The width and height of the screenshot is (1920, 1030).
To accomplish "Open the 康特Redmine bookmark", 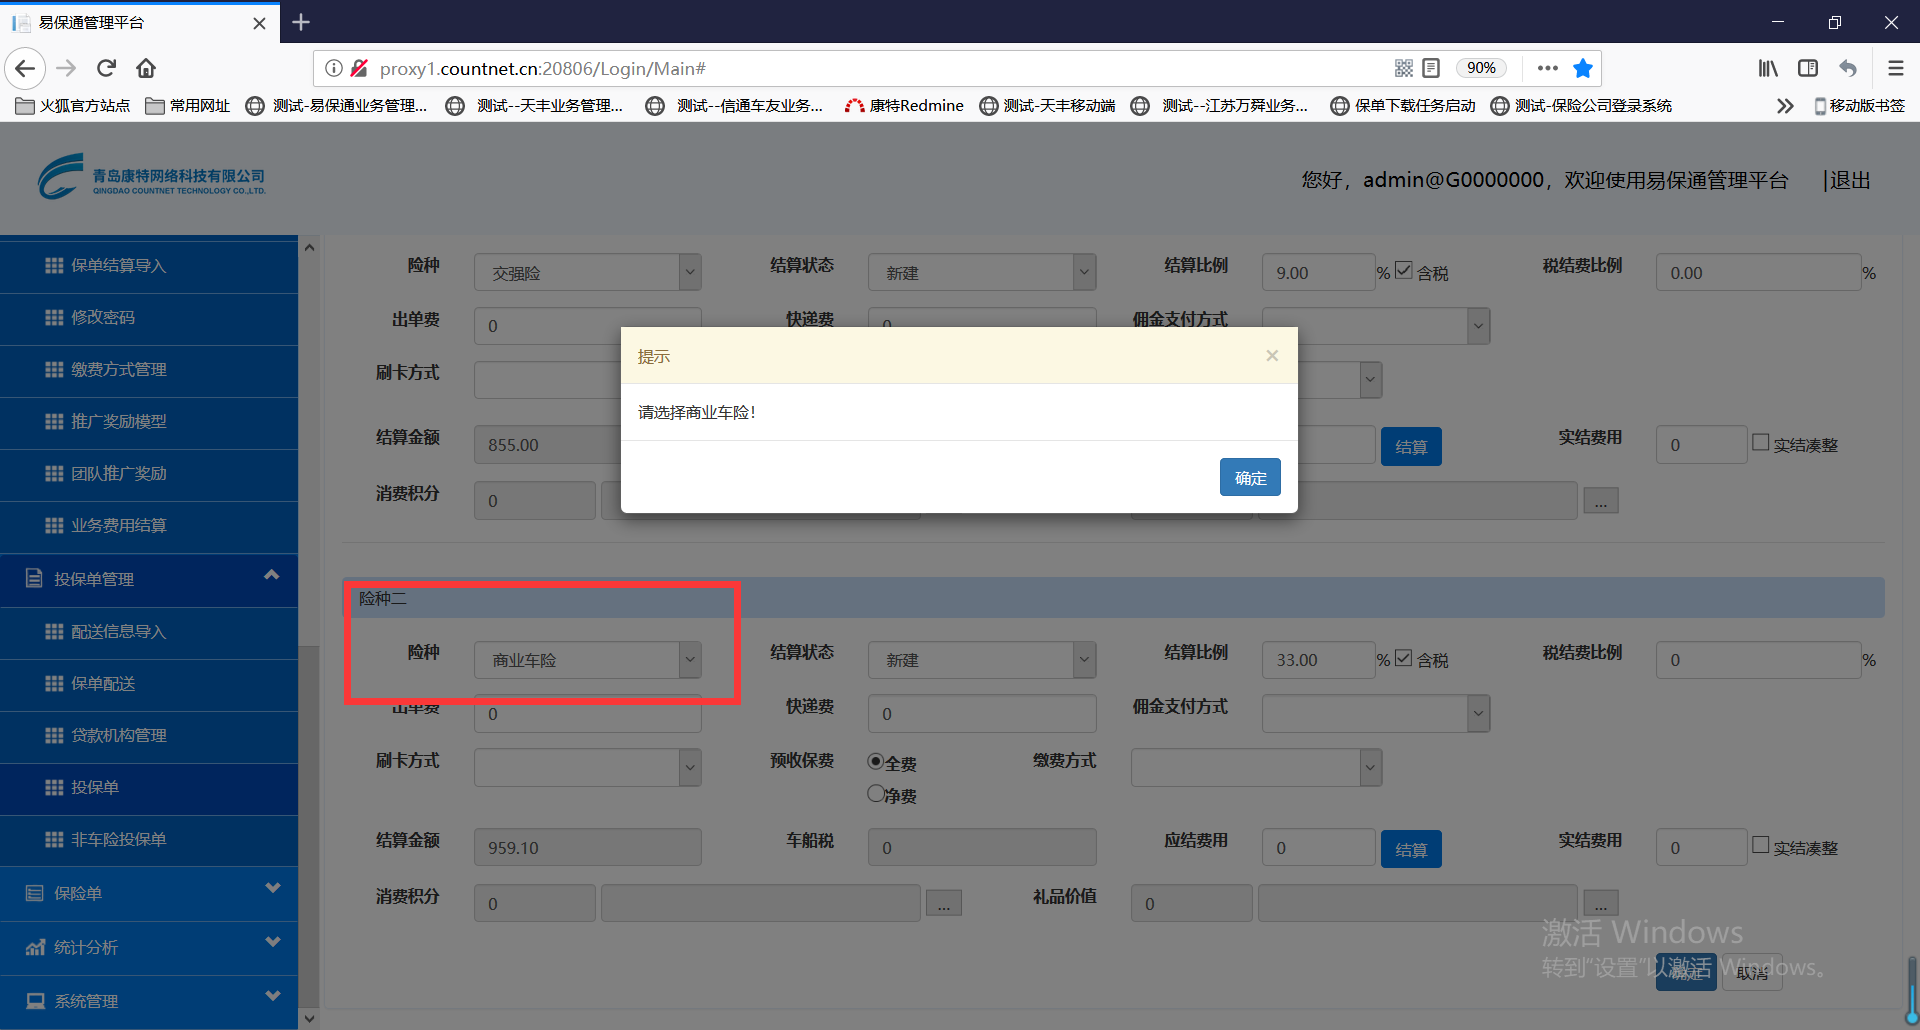I will [x=905, y=106].
